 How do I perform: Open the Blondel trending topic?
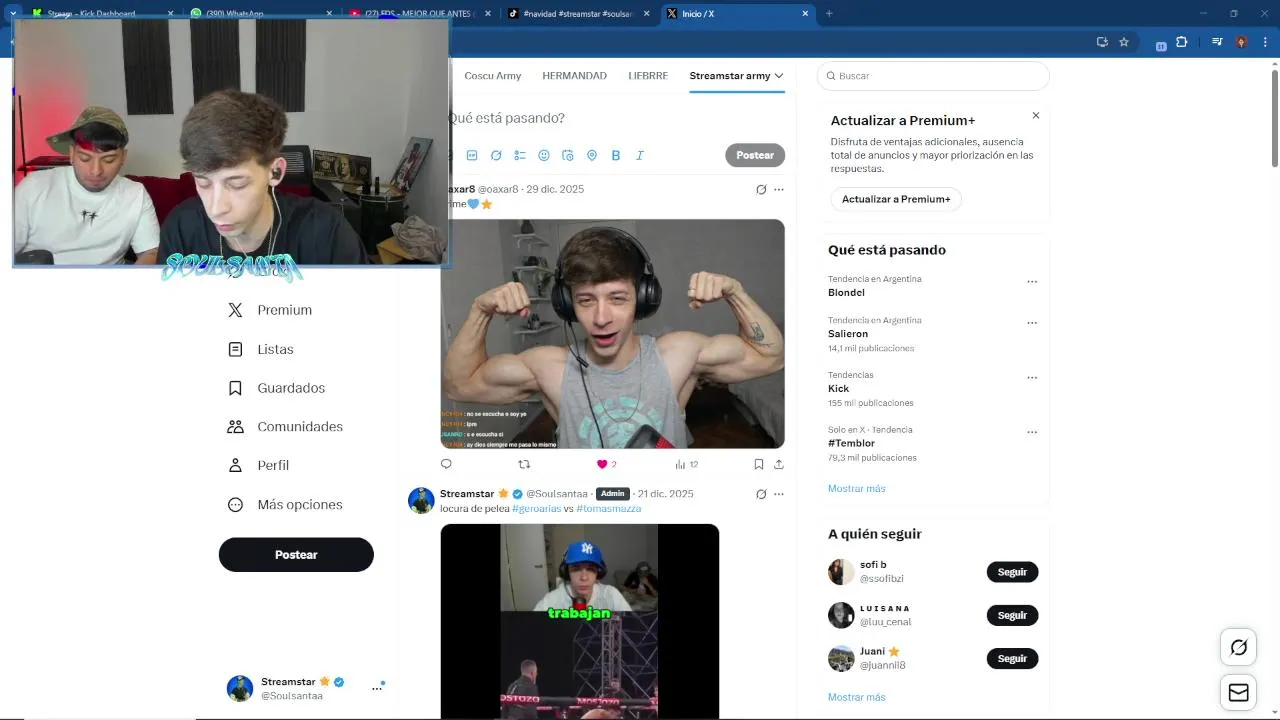click(846, 293)
